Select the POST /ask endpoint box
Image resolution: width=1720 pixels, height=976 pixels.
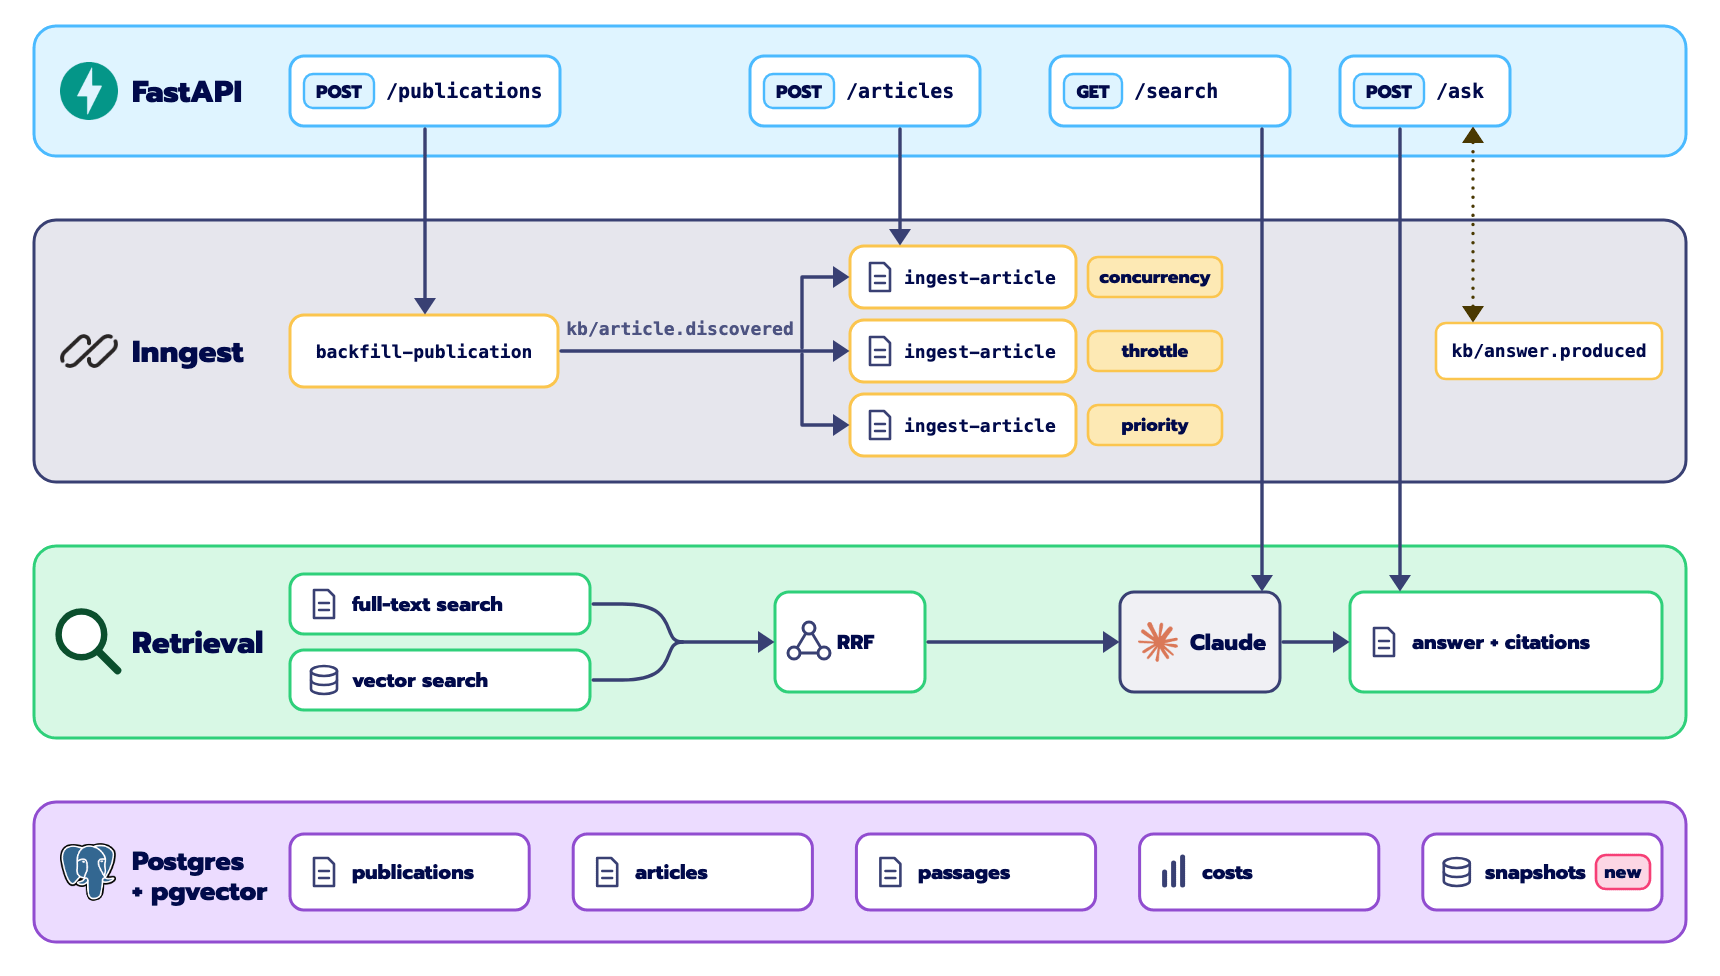[1425, 91]
